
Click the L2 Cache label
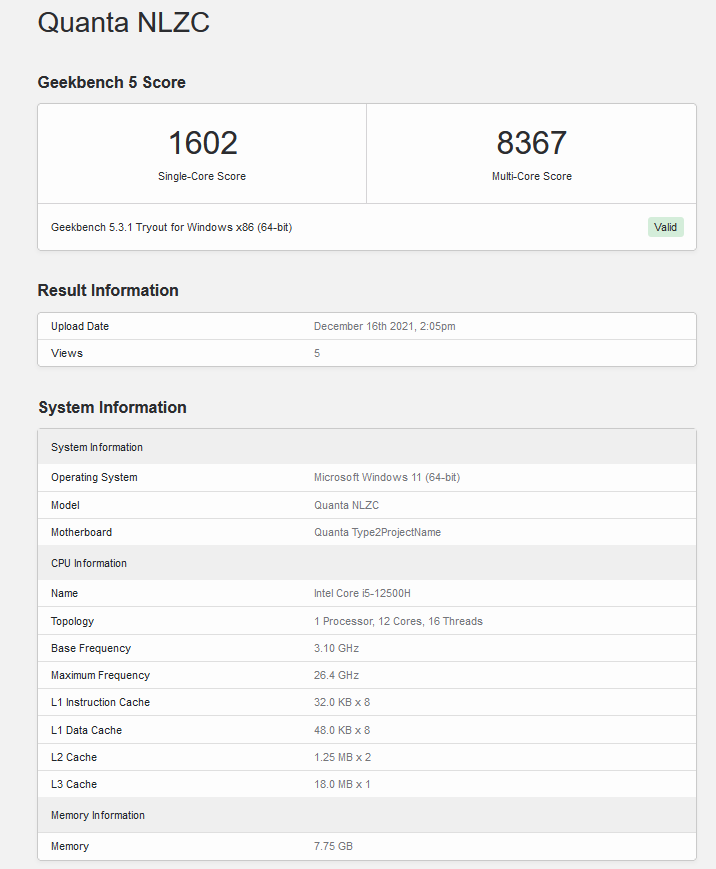(74, 757)
